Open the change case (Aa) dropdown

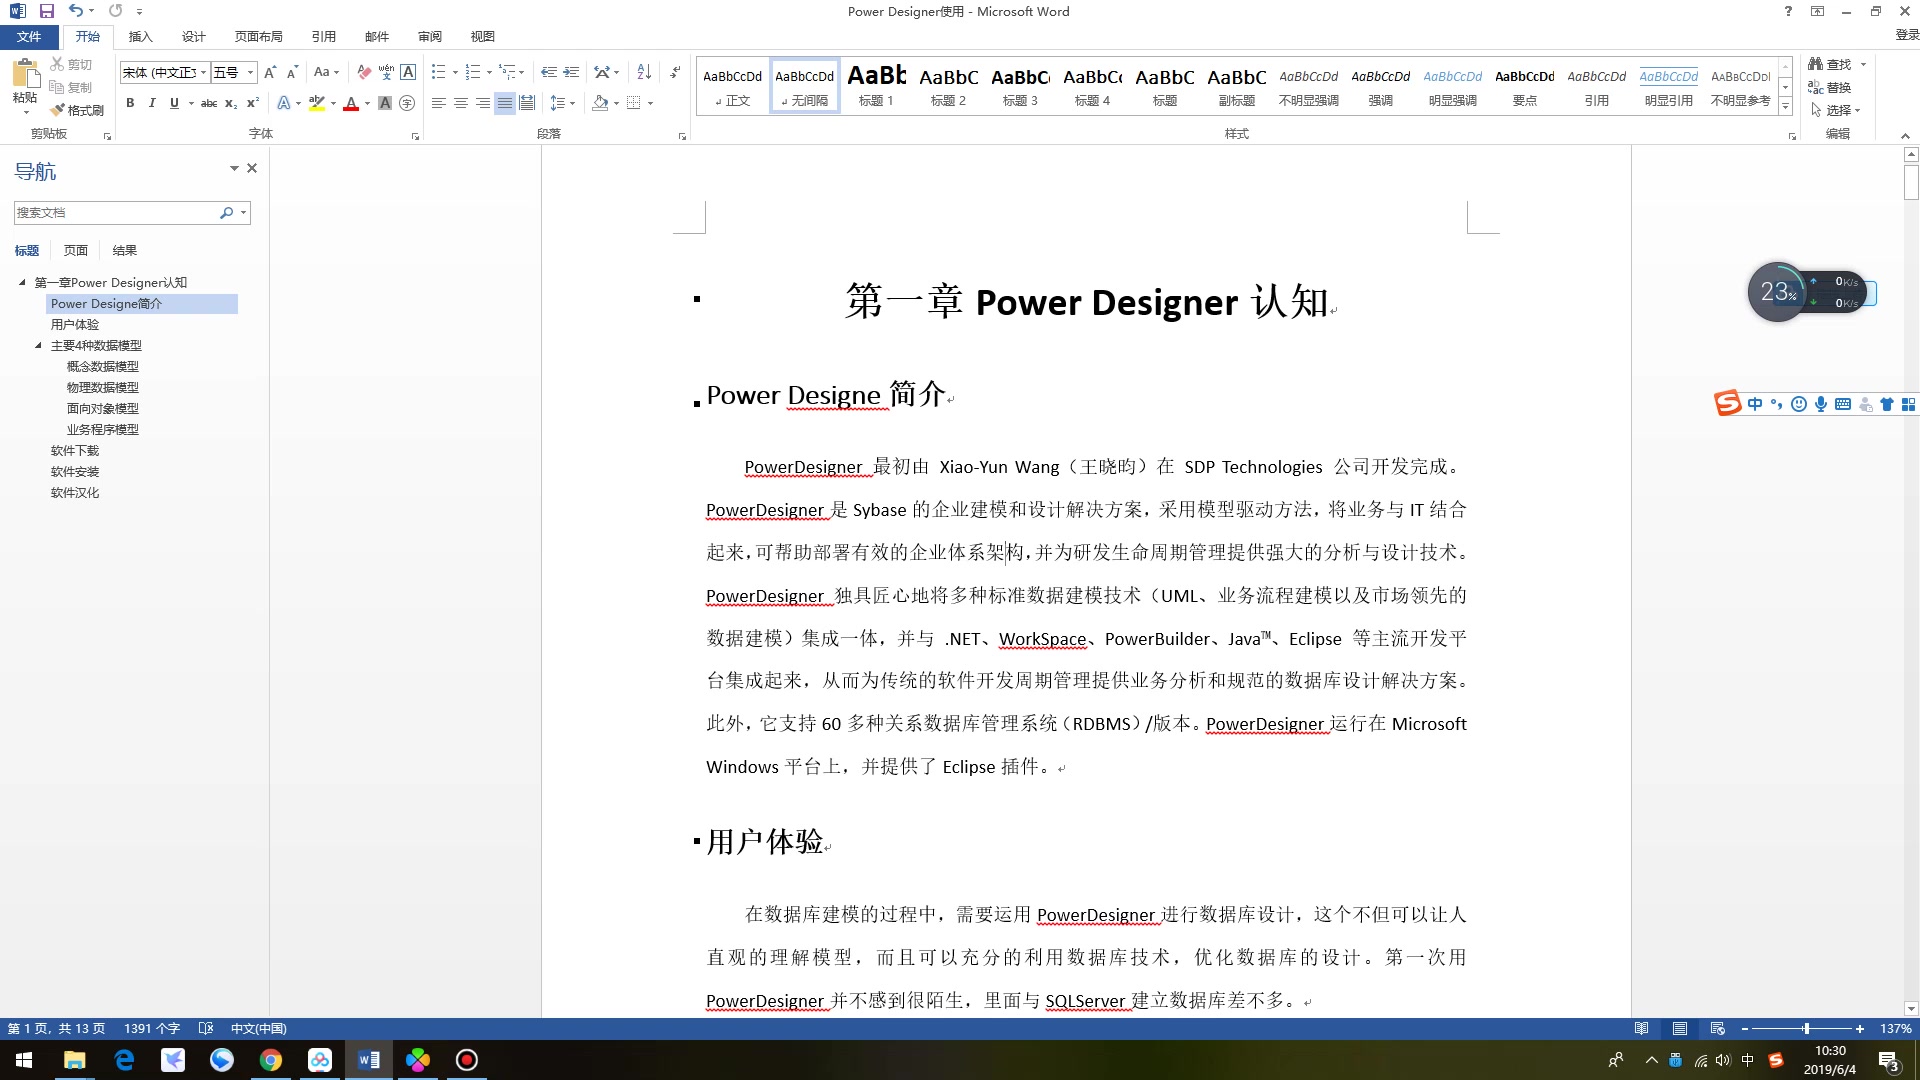(x=326, y=72)
